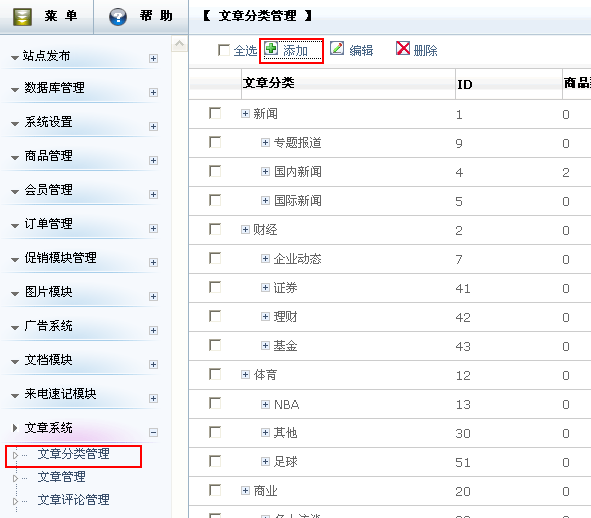Check the box for NBA row
The width and height of the screenshot is (591, 518).
pyautogui.click(x=215, y=403)
